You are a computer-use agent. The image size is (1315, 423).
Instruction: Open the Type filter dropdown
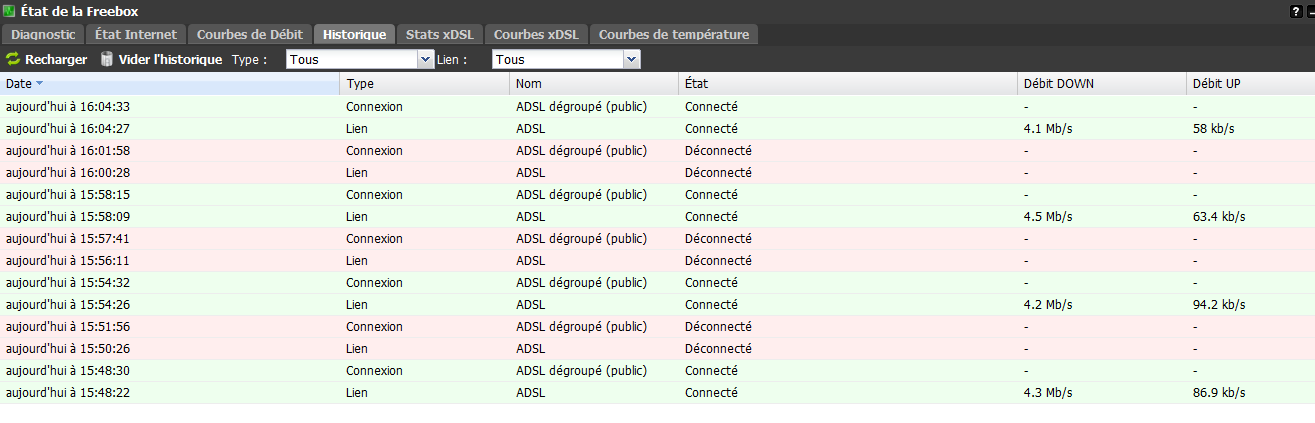pyautogui.click(x=360, y=60)
